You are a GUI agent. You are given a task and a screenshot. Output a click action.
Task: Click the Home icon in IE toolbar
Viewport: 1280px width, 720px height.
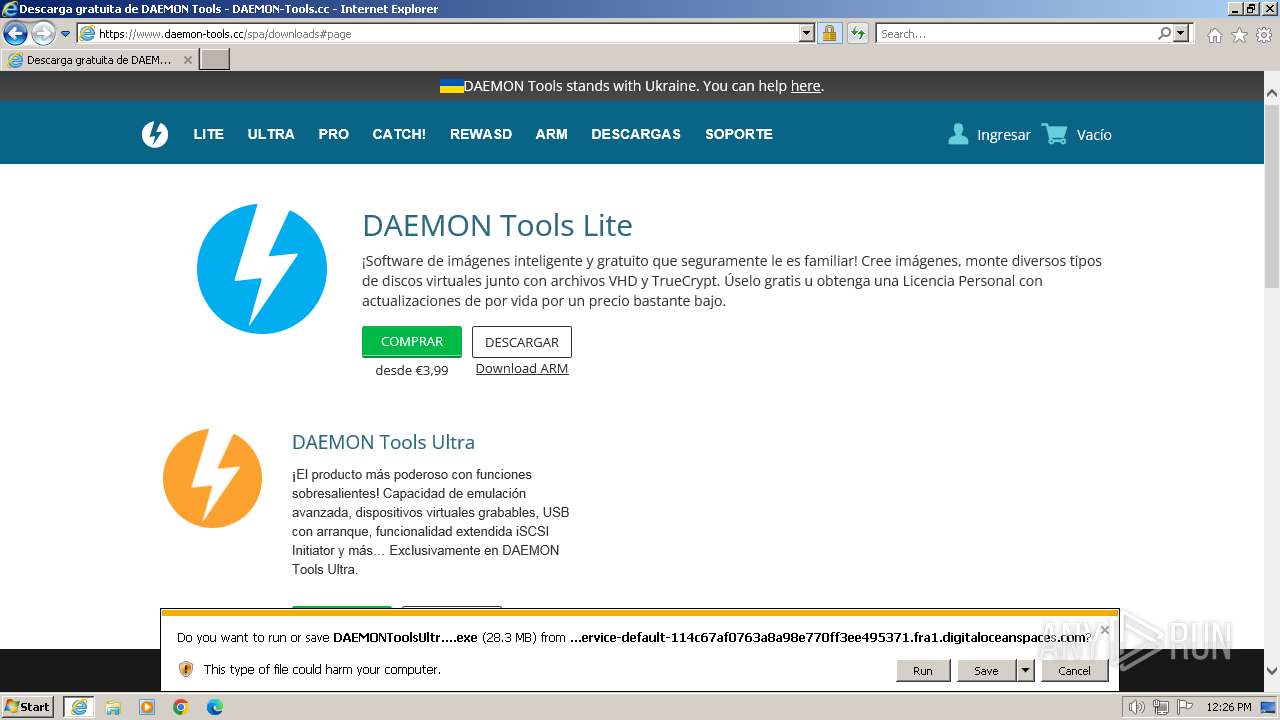click(1214, 35)
